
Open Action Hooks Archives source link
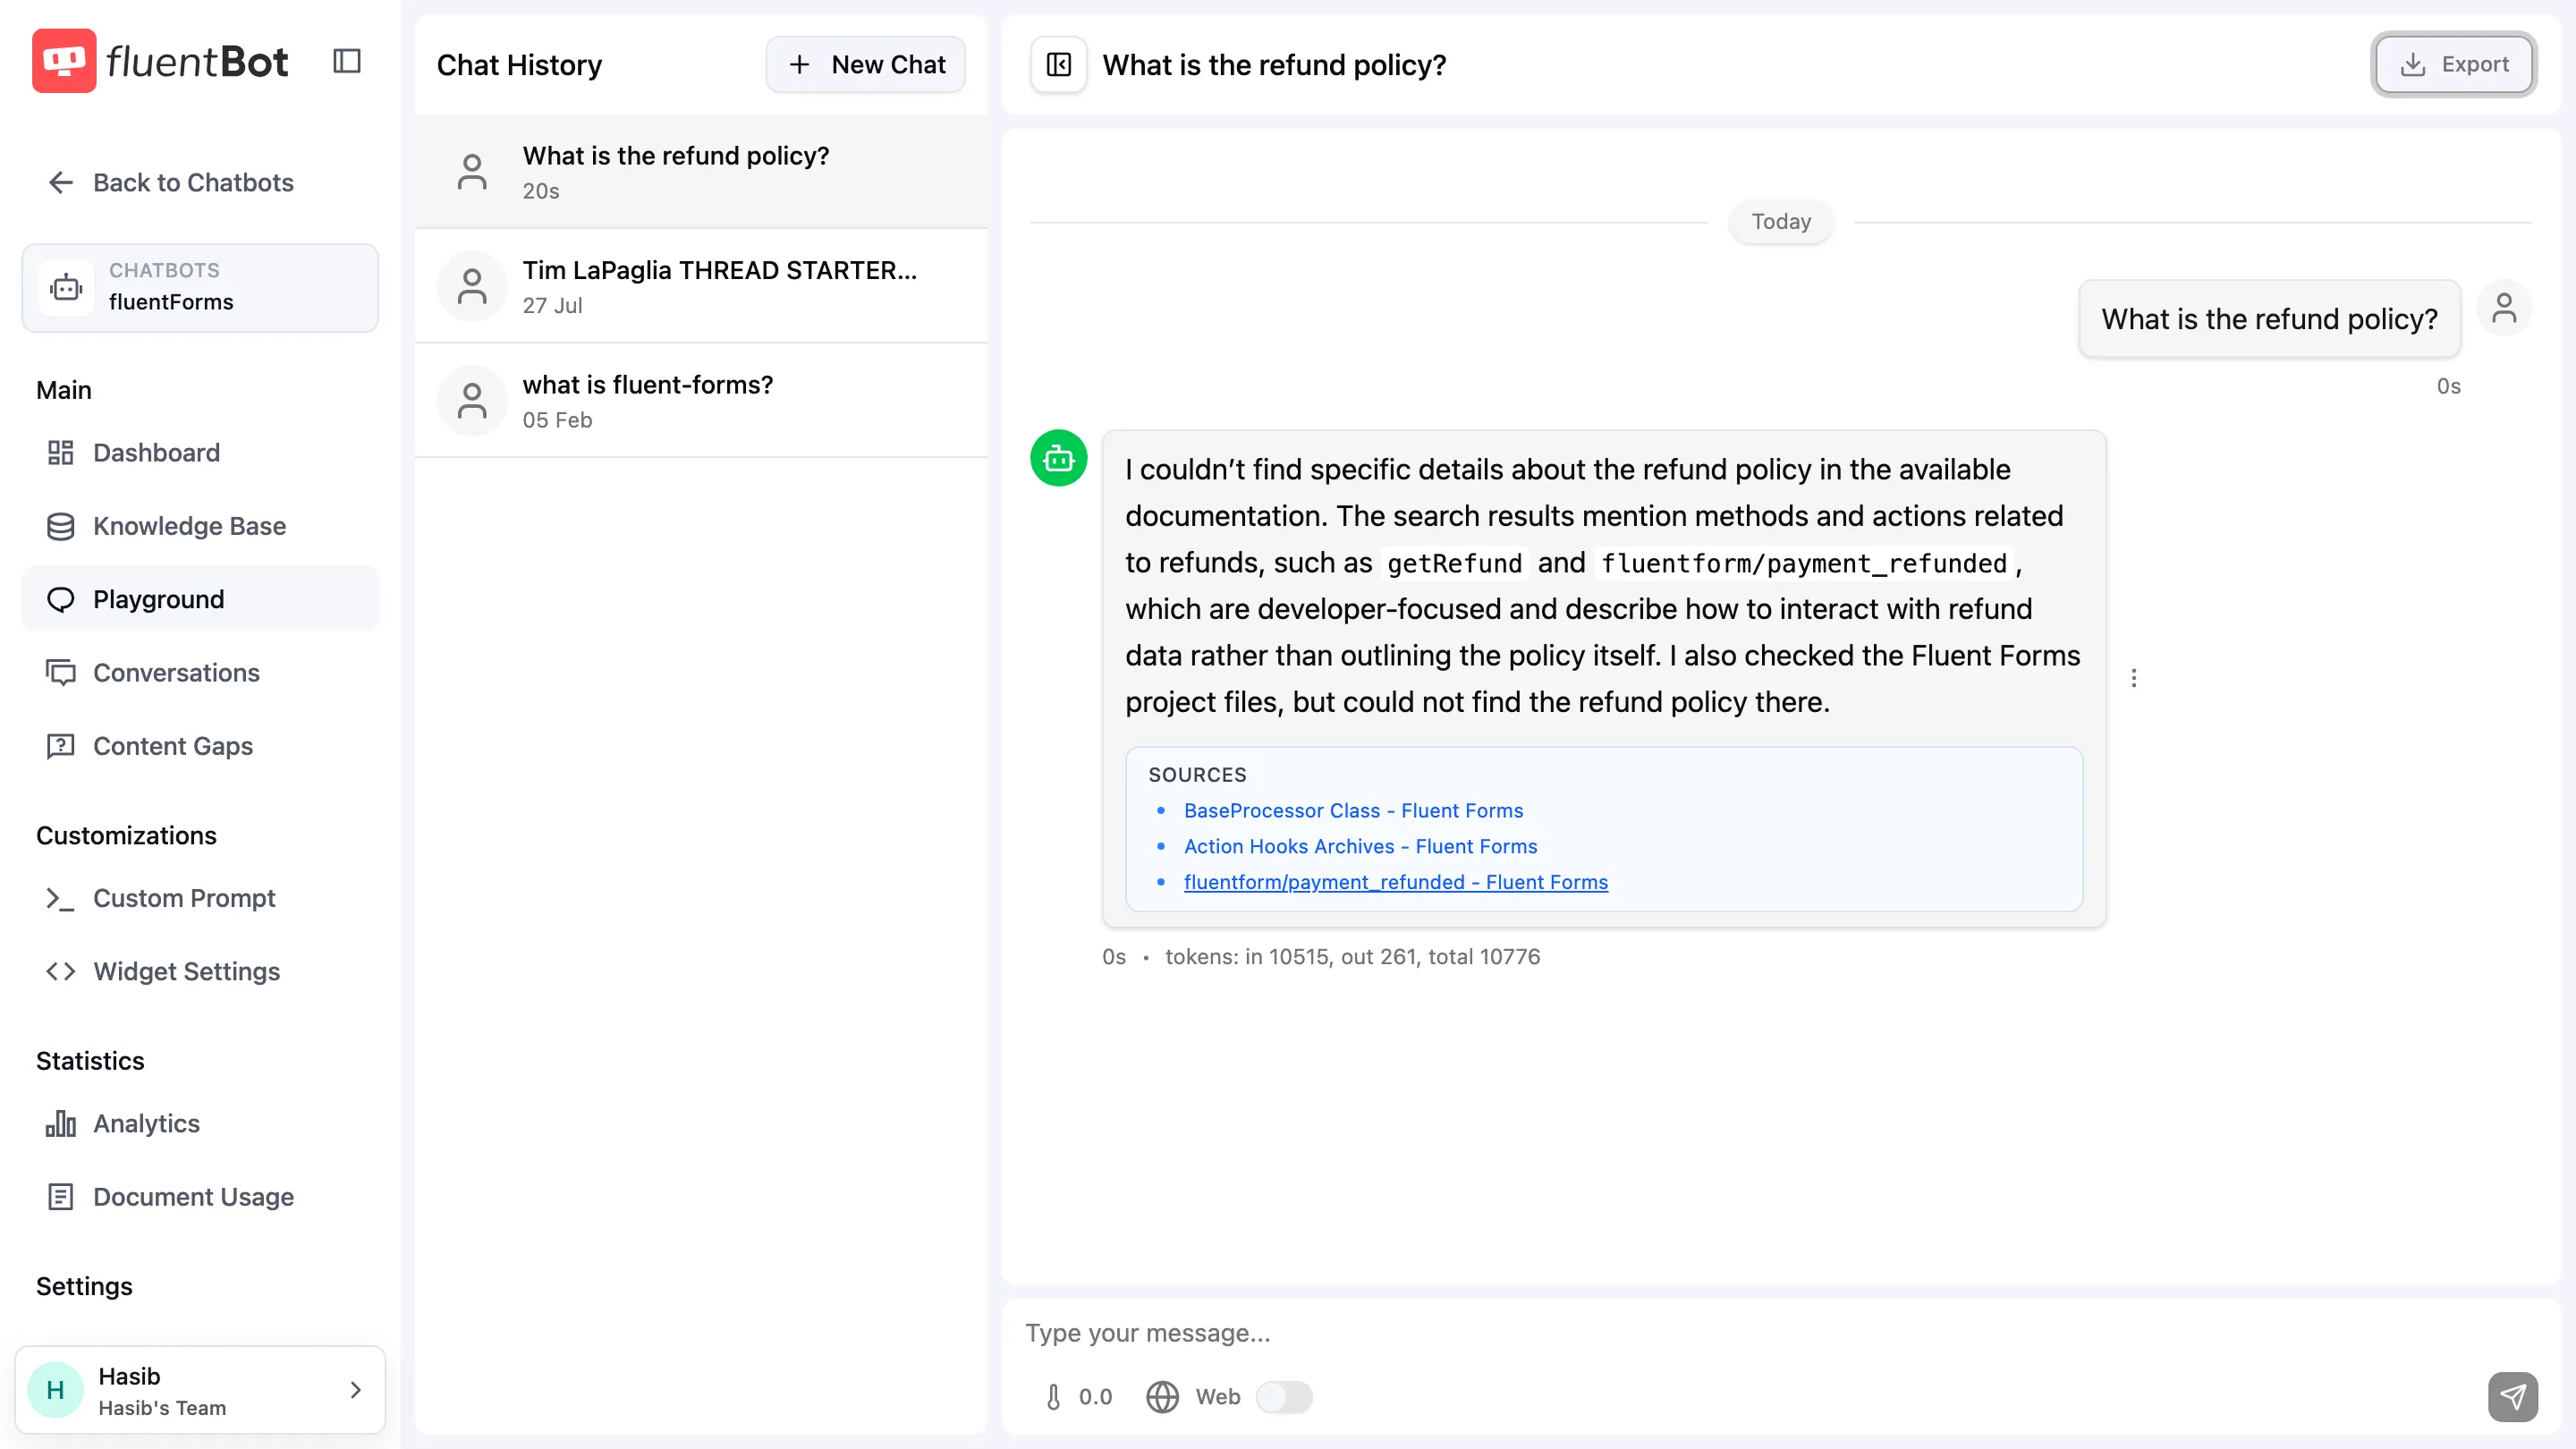tap(1360, 846)
